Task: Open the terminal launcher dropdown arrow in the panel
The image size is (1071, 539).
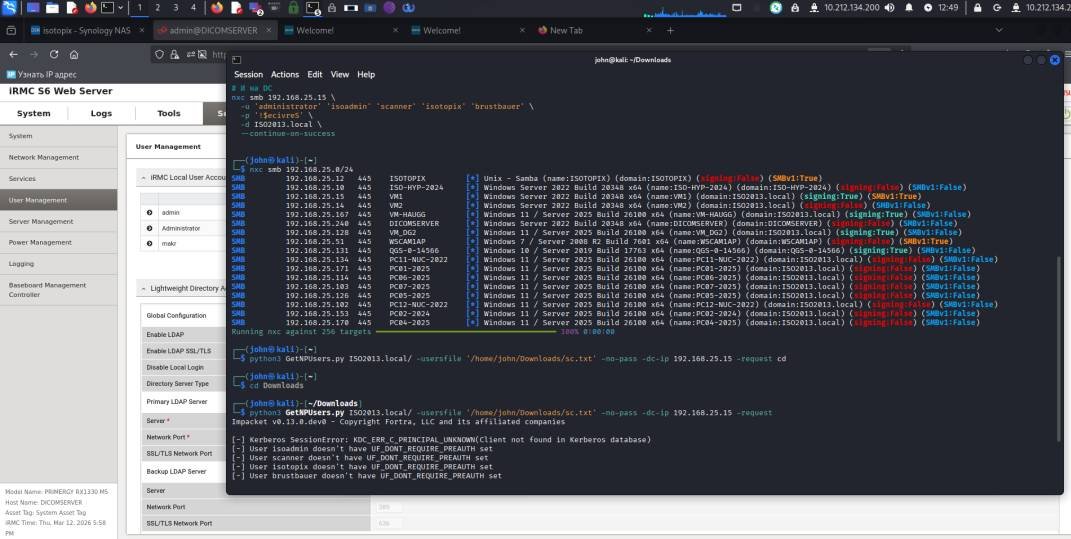Action: coord(121,8)
